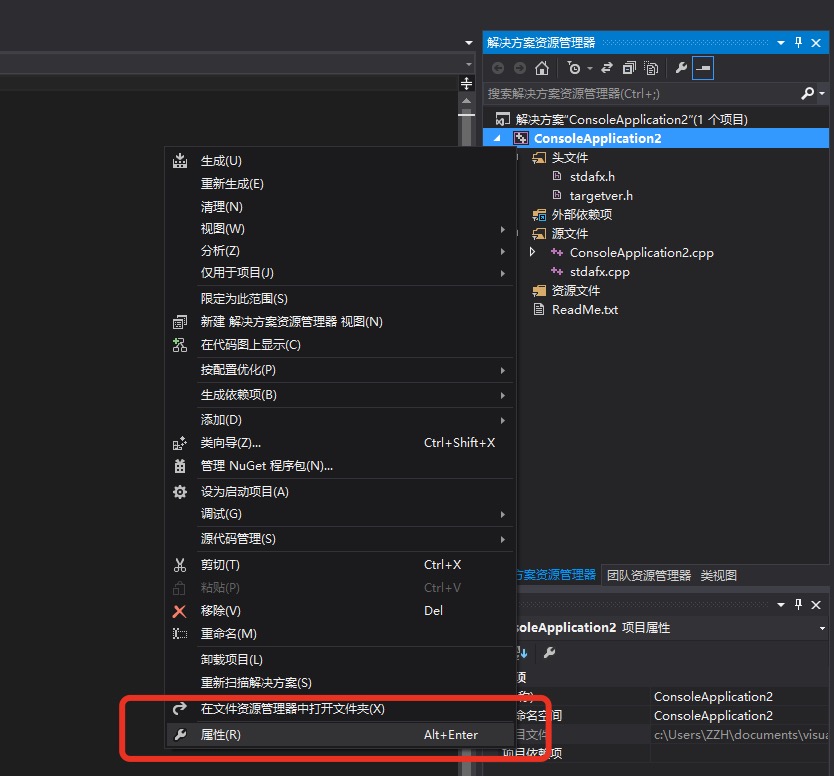Choose 移除(V) with the red X
Screen dimensions: 834x776
(339, 611)
